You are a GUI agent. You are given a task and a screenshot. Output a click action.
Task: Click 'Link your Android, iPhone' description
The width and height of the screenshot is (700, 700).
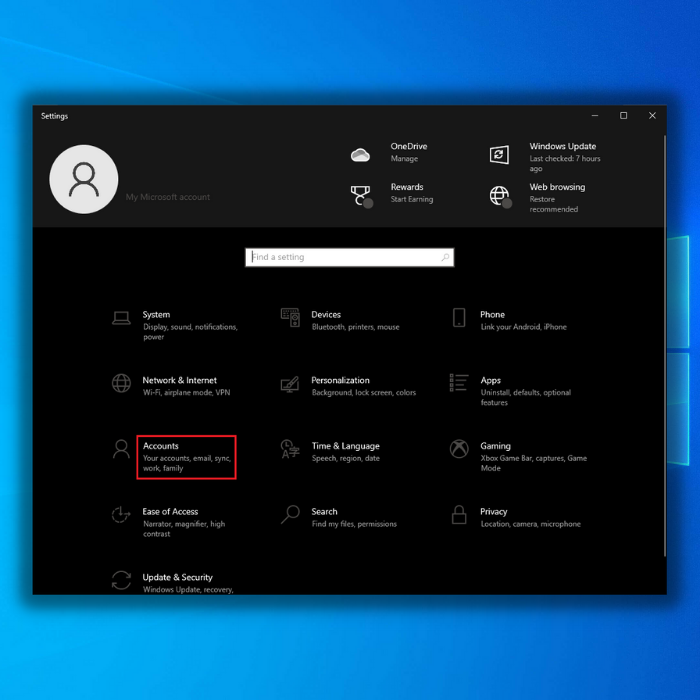pyautogui.click(x=523, y=327)
